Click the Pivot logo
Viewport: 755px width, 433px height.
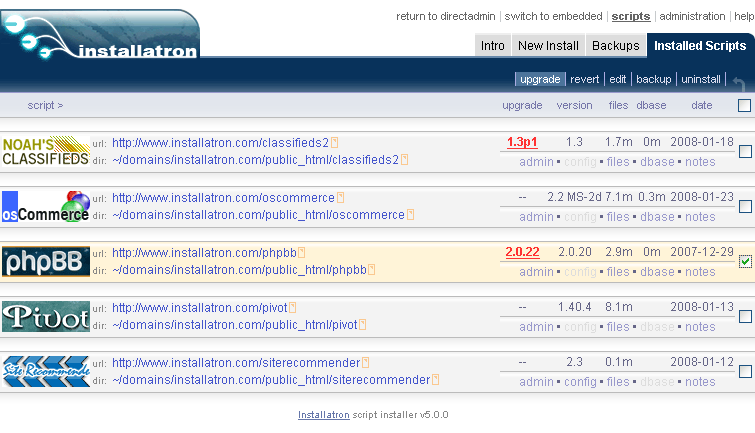tap(46, 316)
